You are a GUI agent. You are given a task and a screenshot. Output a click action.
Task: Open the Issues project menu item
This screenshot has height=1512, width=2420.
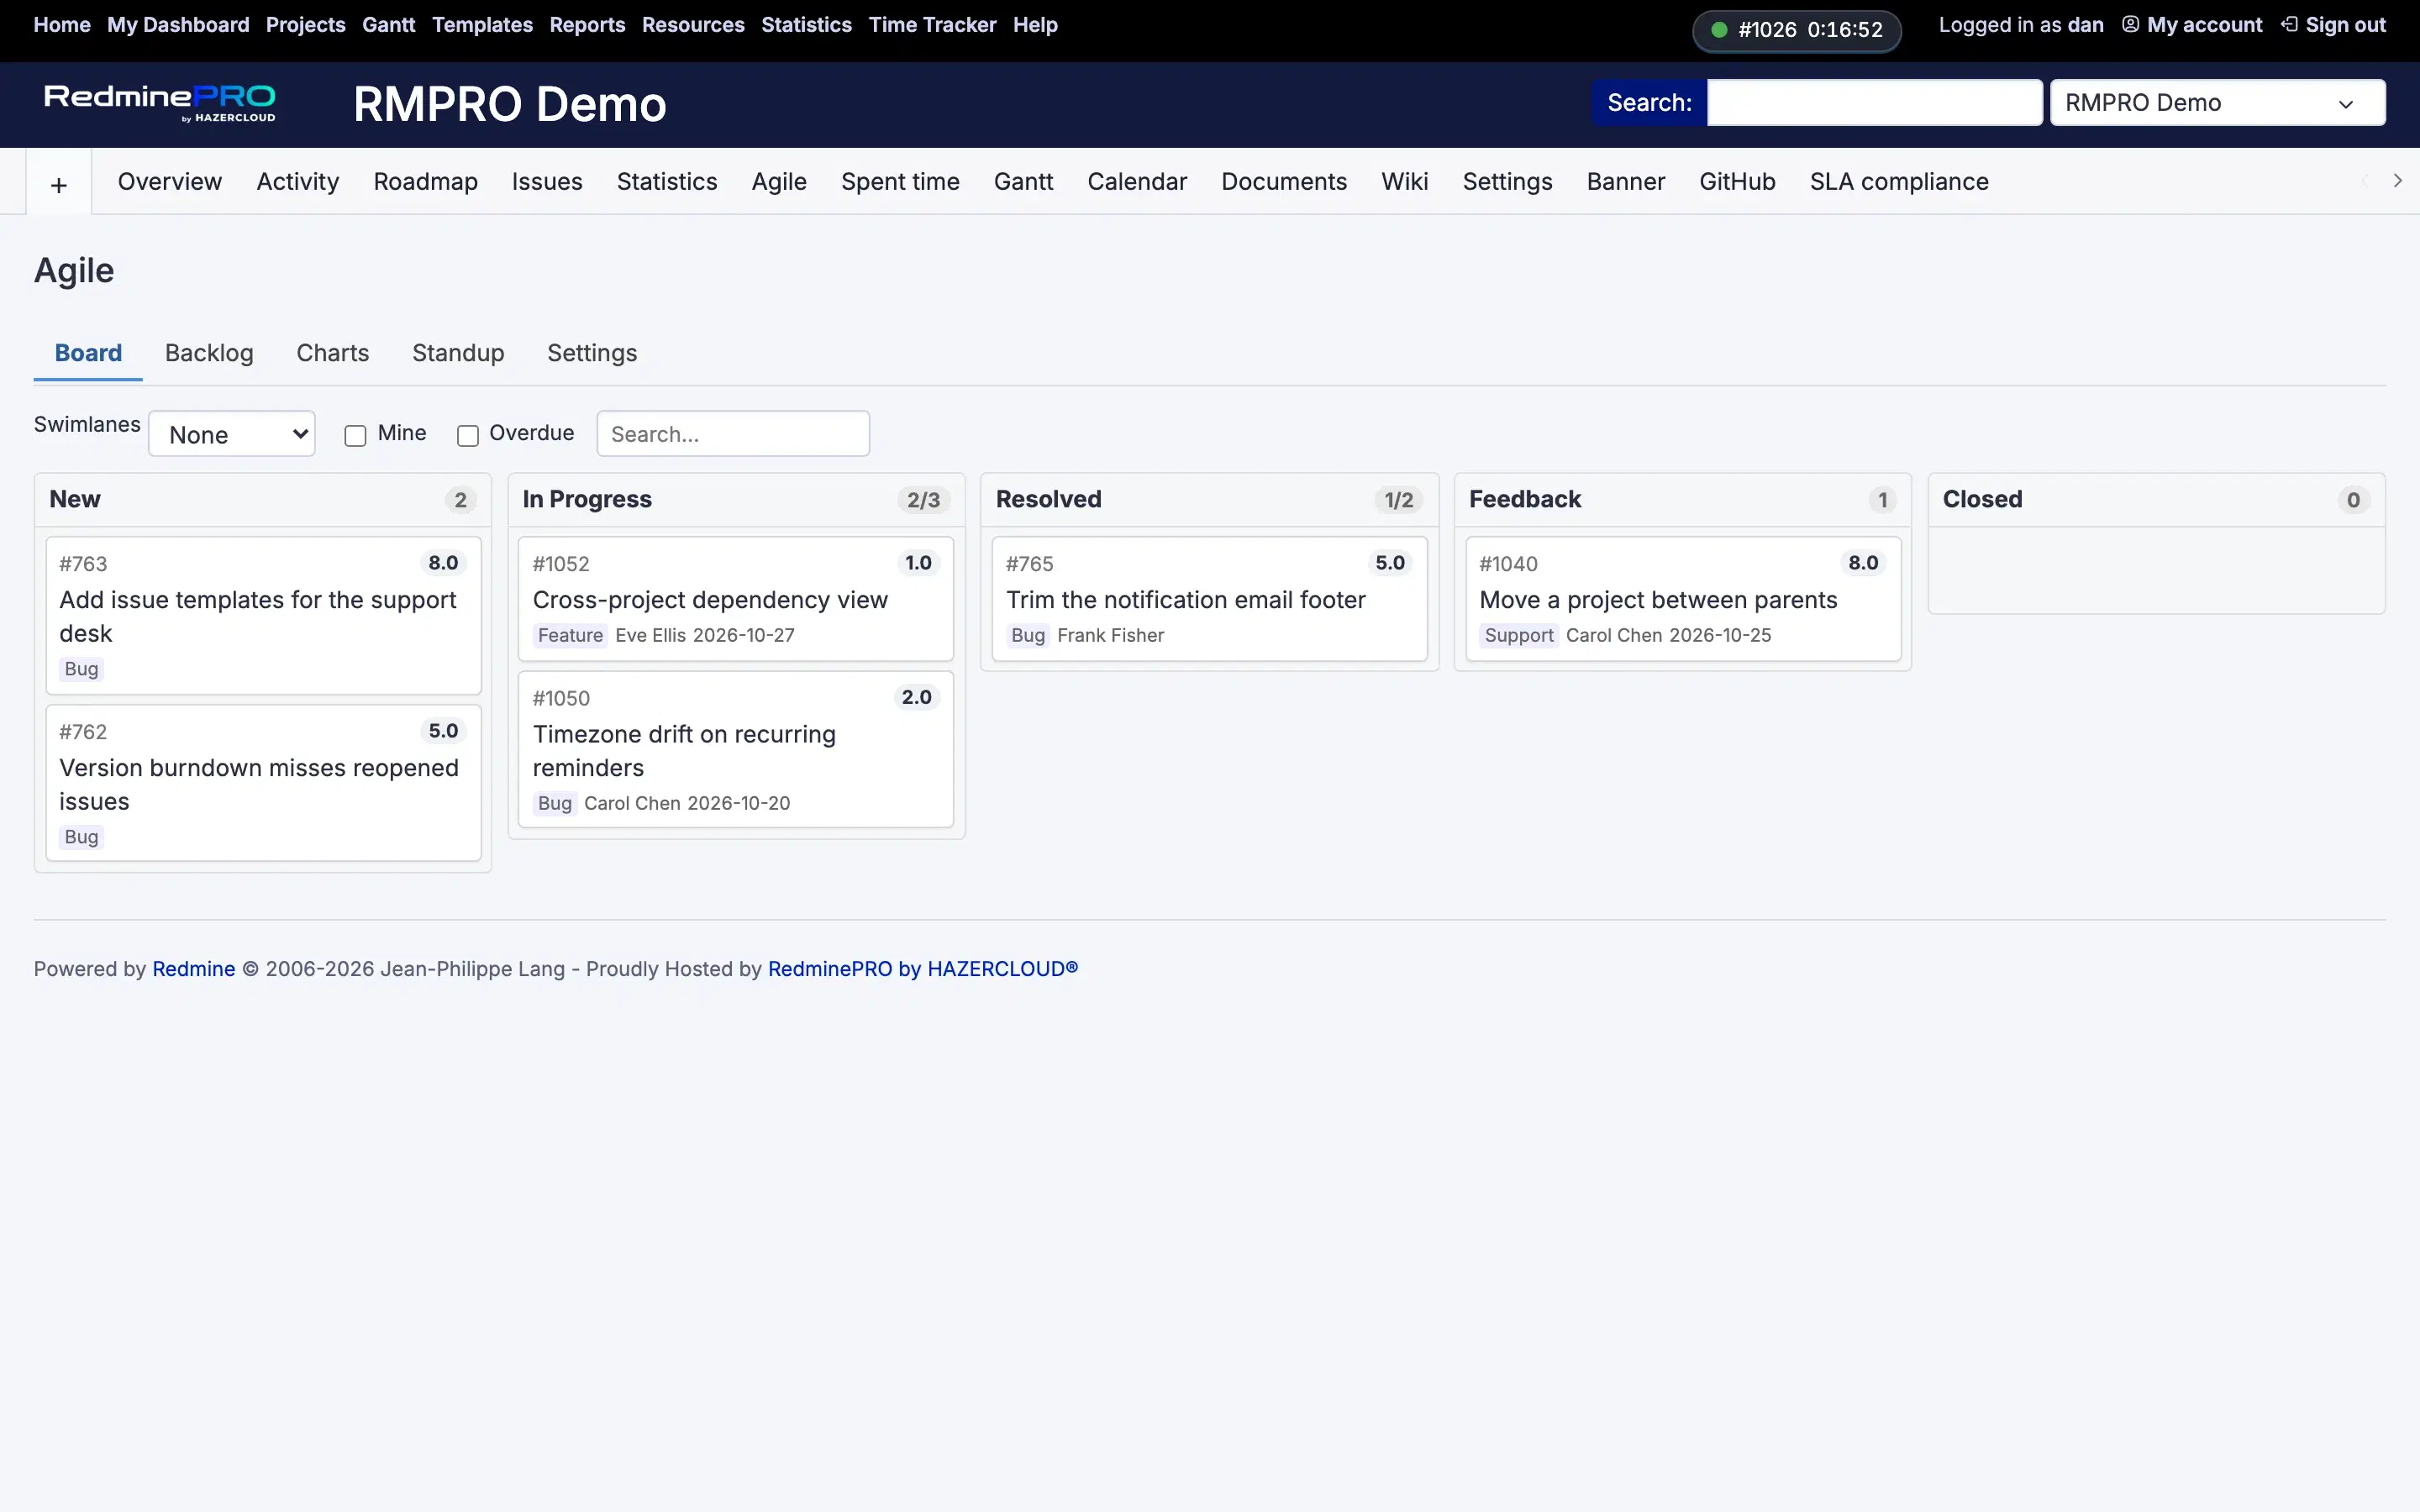pyautogui.click(x=547, y=181)
